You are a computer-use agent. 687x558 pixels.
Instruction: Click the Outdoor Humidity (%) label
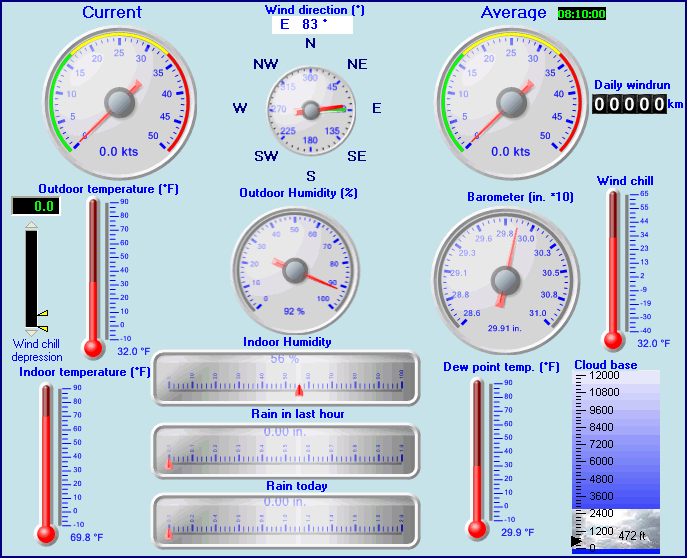click(x=298, y=193)
